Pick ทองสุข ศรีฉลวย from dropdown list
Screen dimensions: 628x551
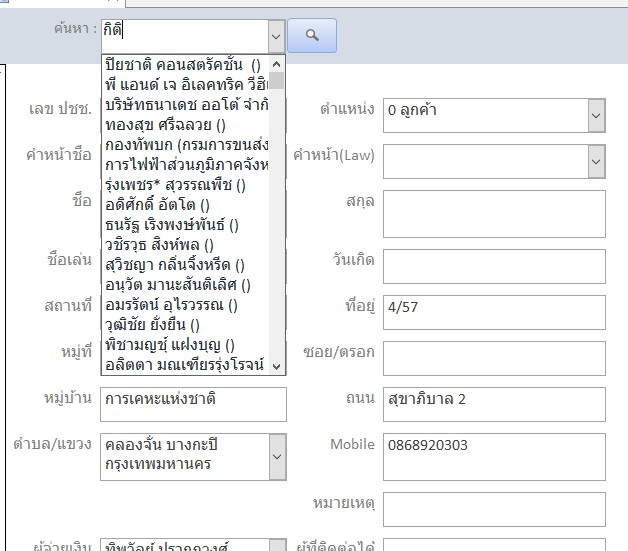tap(186, 125)
